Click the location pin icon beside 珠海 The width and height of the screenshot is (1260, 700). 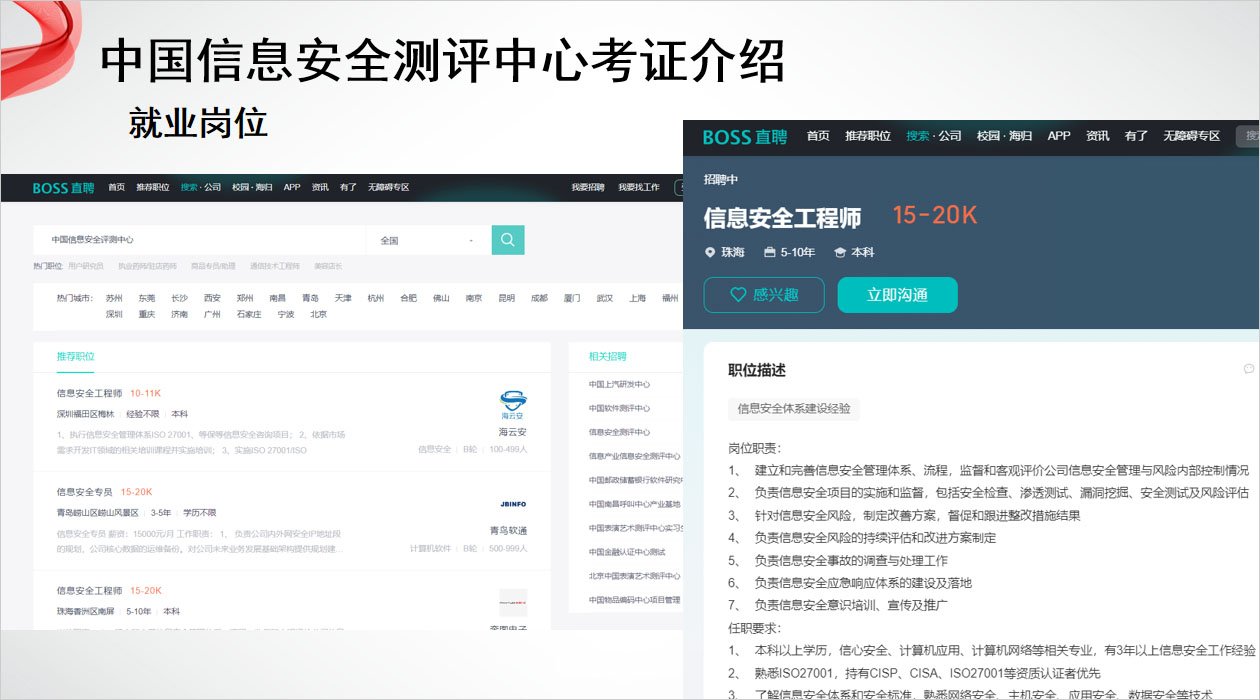[x=710, y=253]
